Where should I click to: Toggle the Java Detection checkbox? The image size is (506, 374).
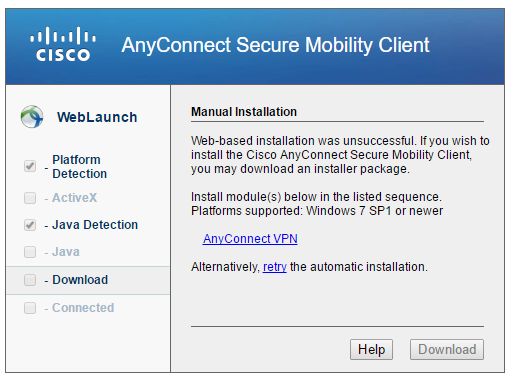pyautogui.click(x=30, y=225)
